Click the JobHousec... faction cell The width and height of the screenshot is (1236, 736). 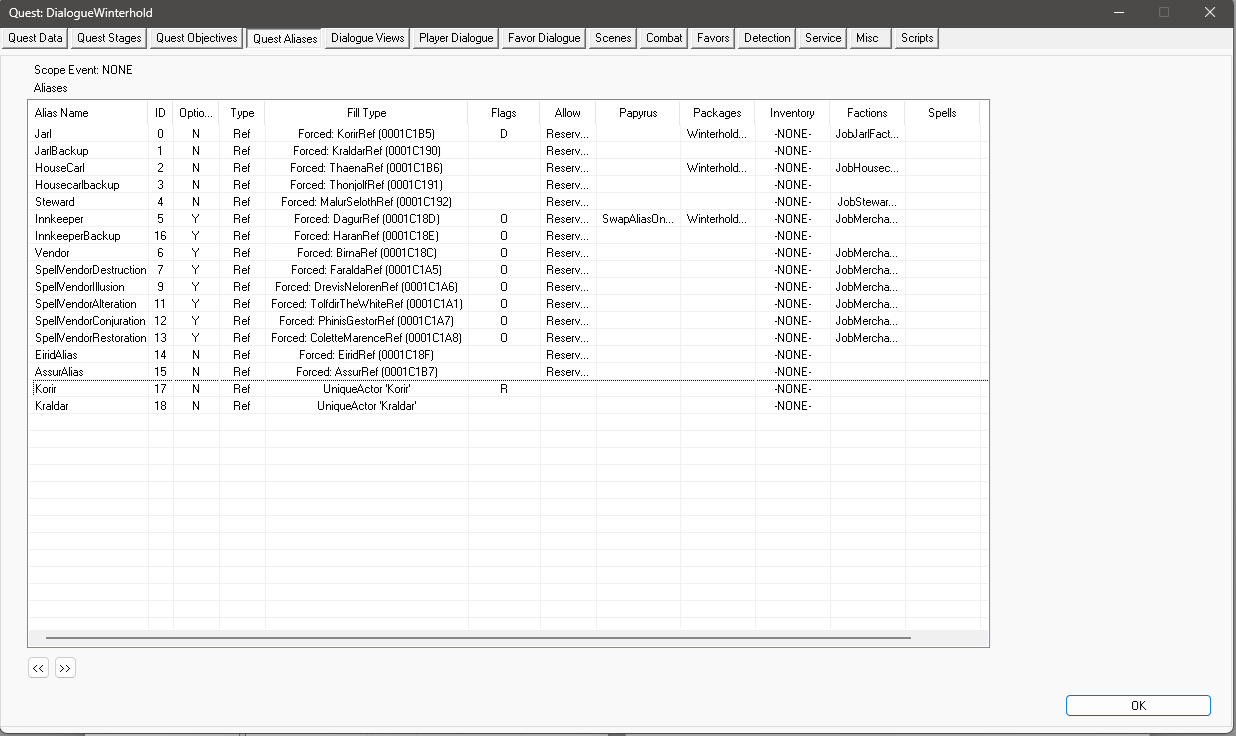click(x=867, y=168)
